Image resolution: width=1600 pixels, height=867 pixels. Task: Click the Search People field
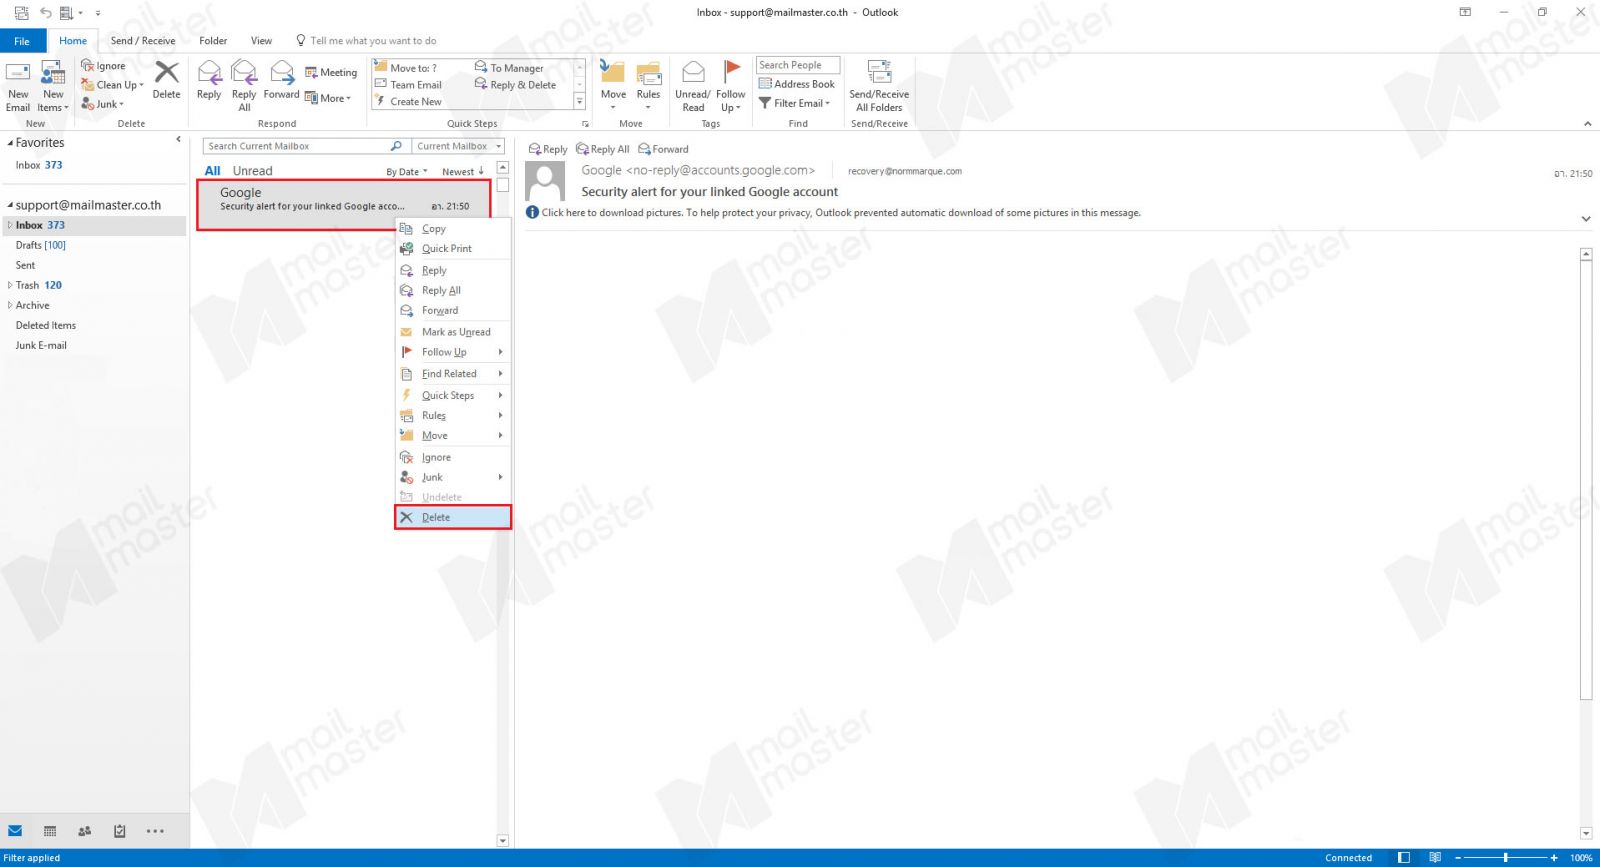(798, 65)
